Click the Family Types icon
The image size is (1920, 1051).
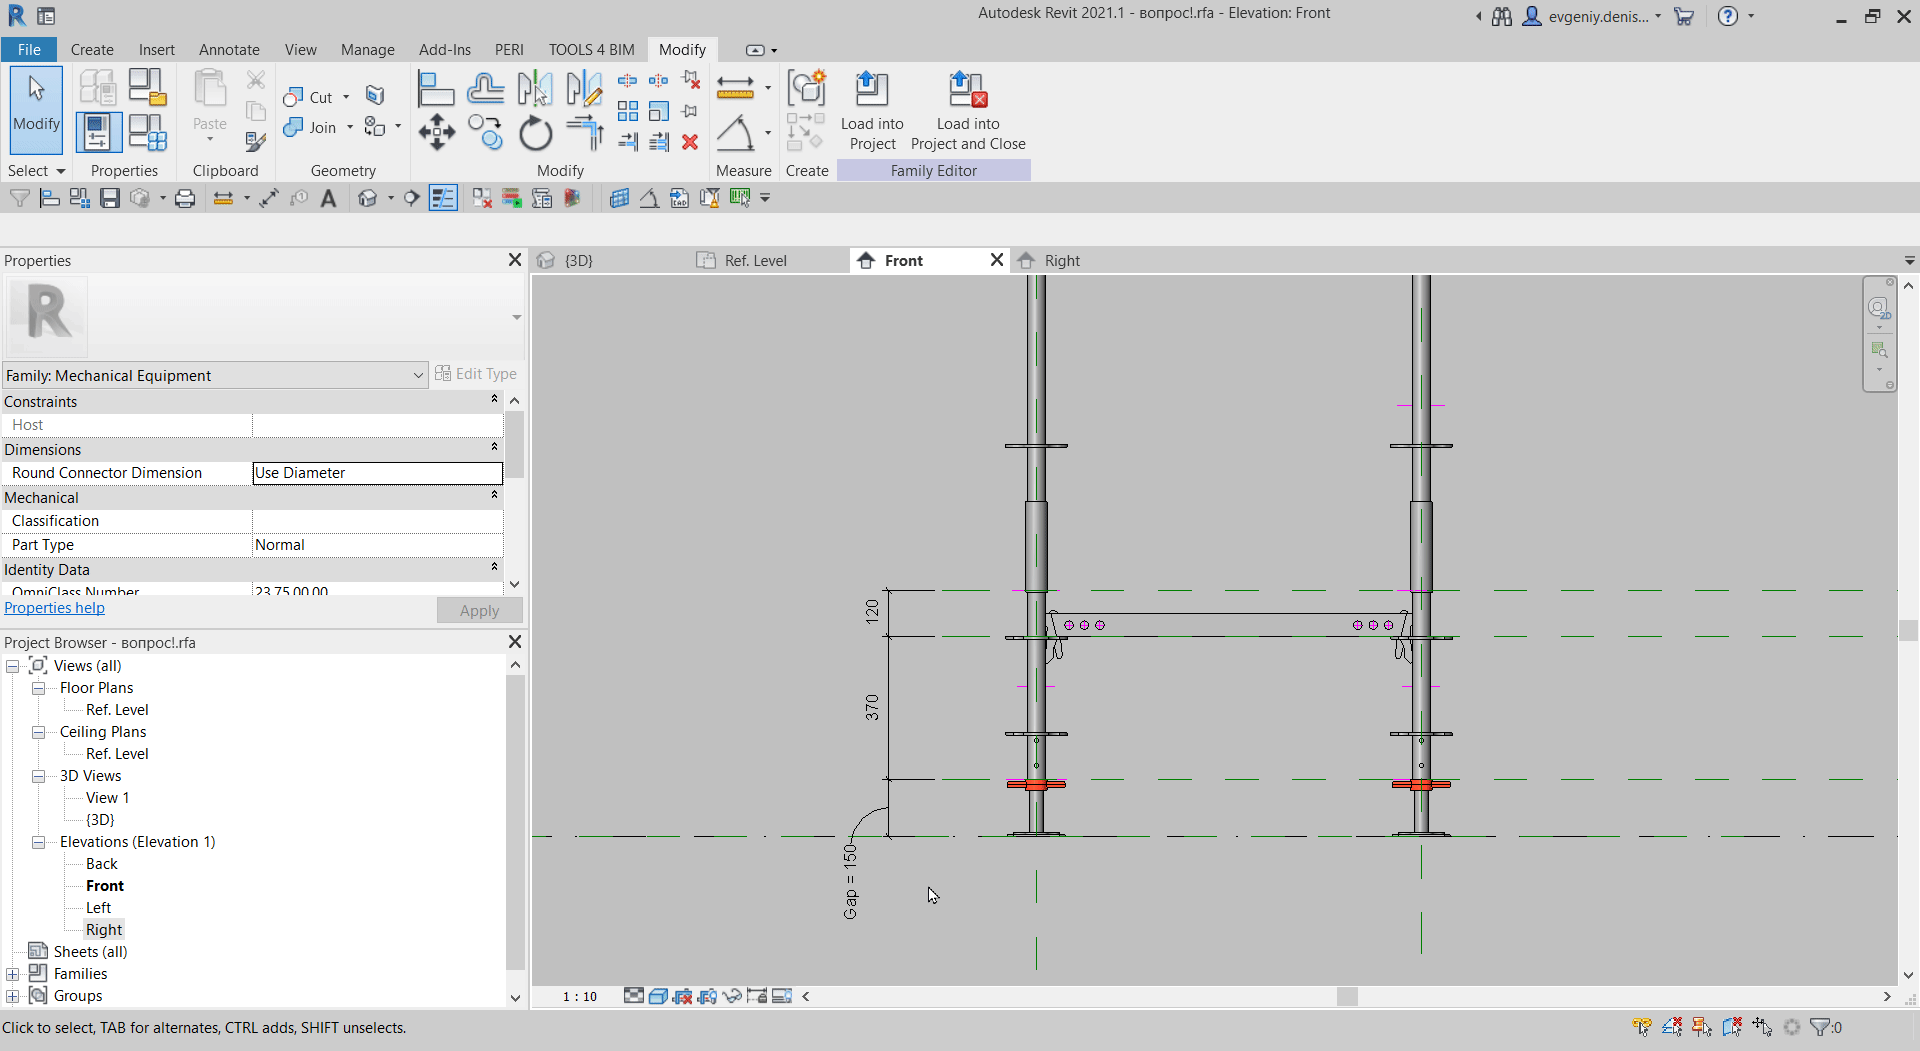(x=148, y=132)
